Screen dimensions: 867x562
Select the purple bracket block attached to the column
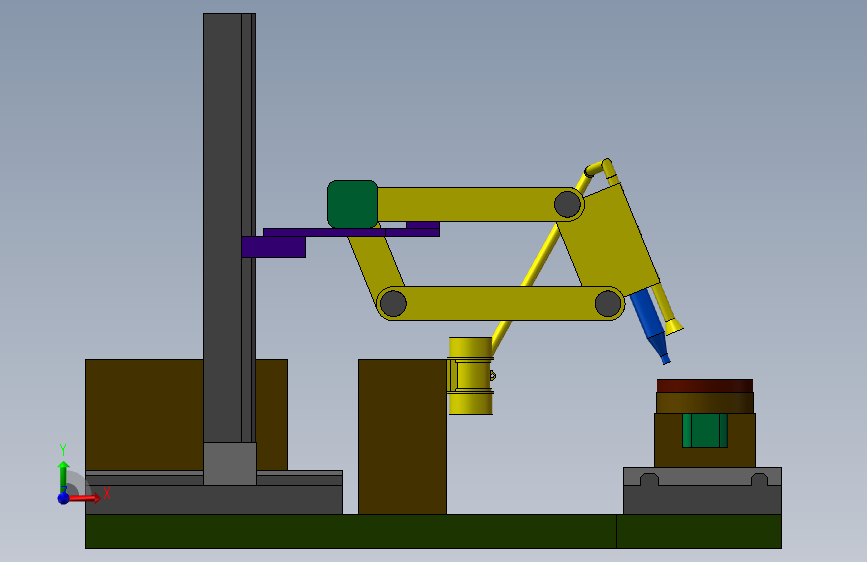point(273,247)
